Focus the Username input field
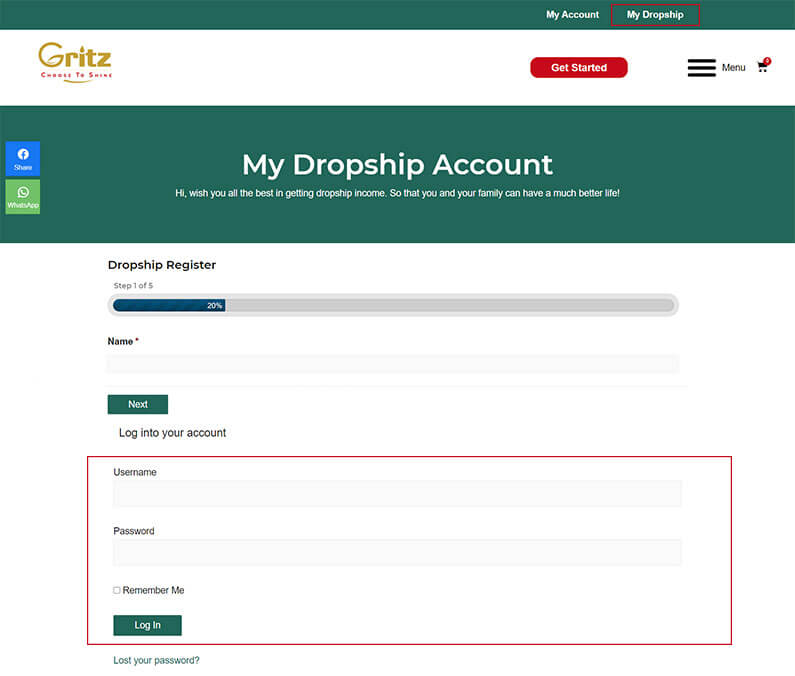795x676 pixels. 398,493
